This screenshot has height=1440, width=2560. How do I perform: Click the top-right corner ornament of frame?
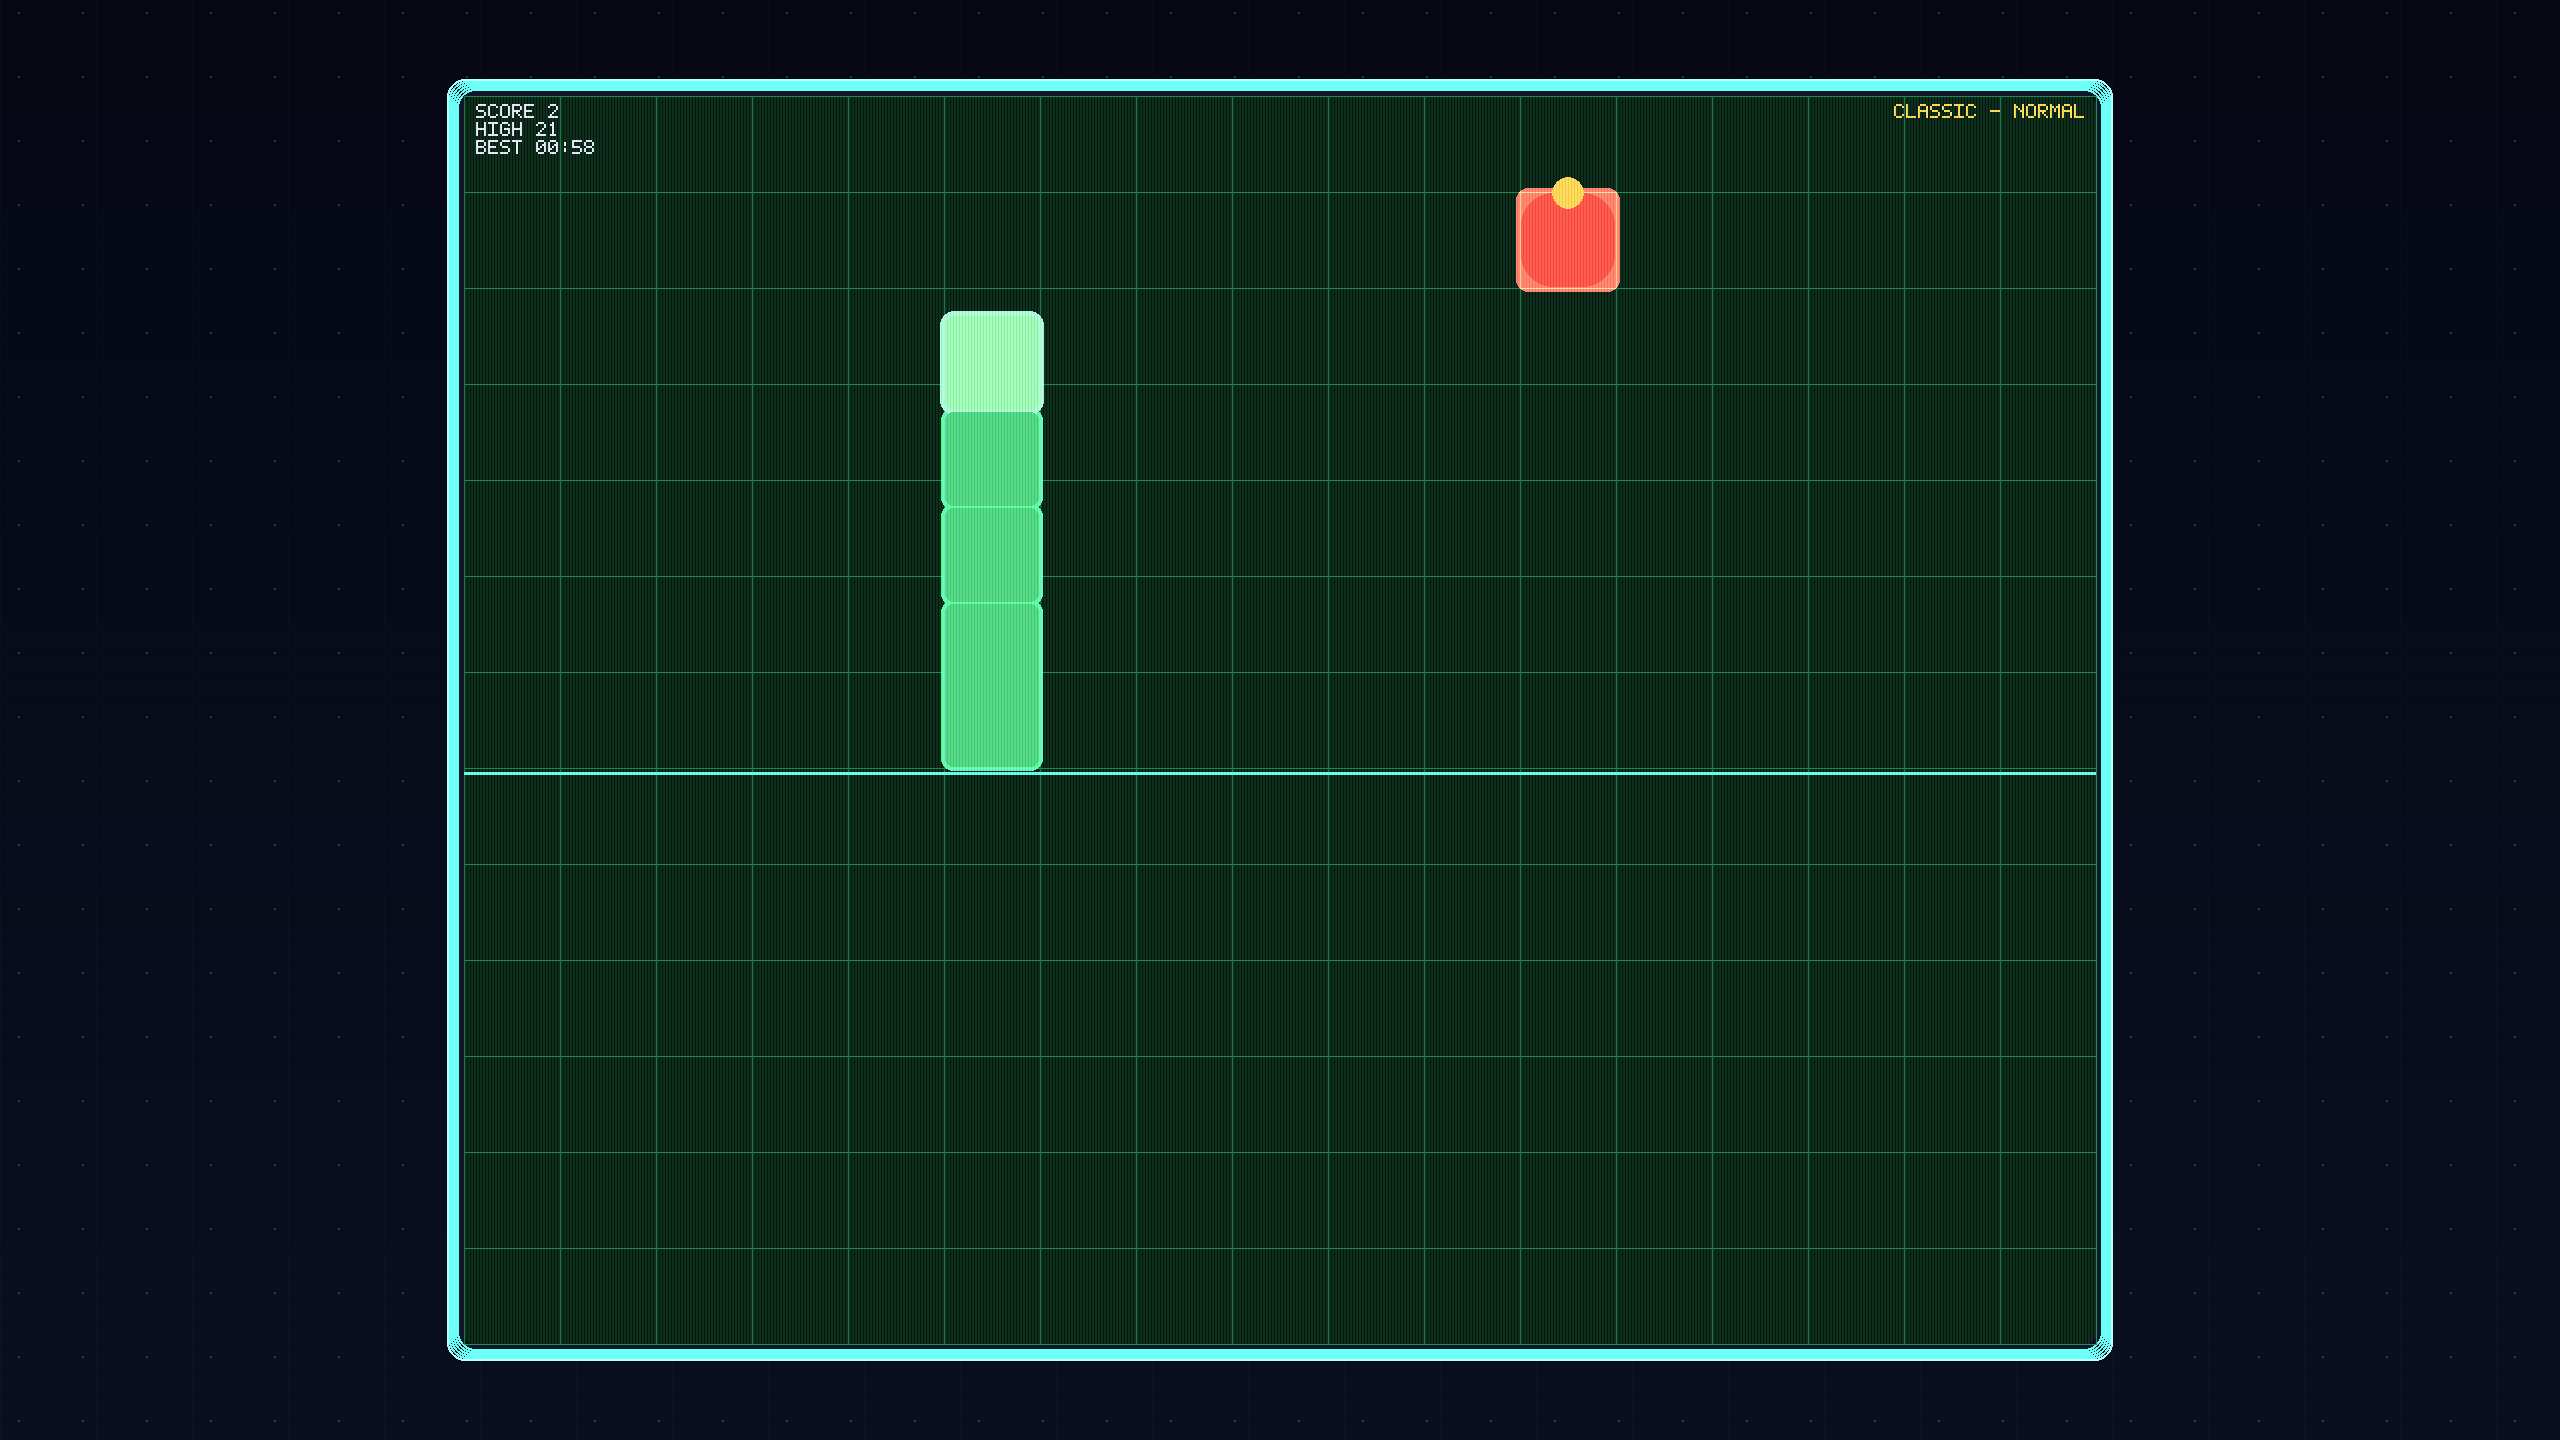[x=2100, y=92]
